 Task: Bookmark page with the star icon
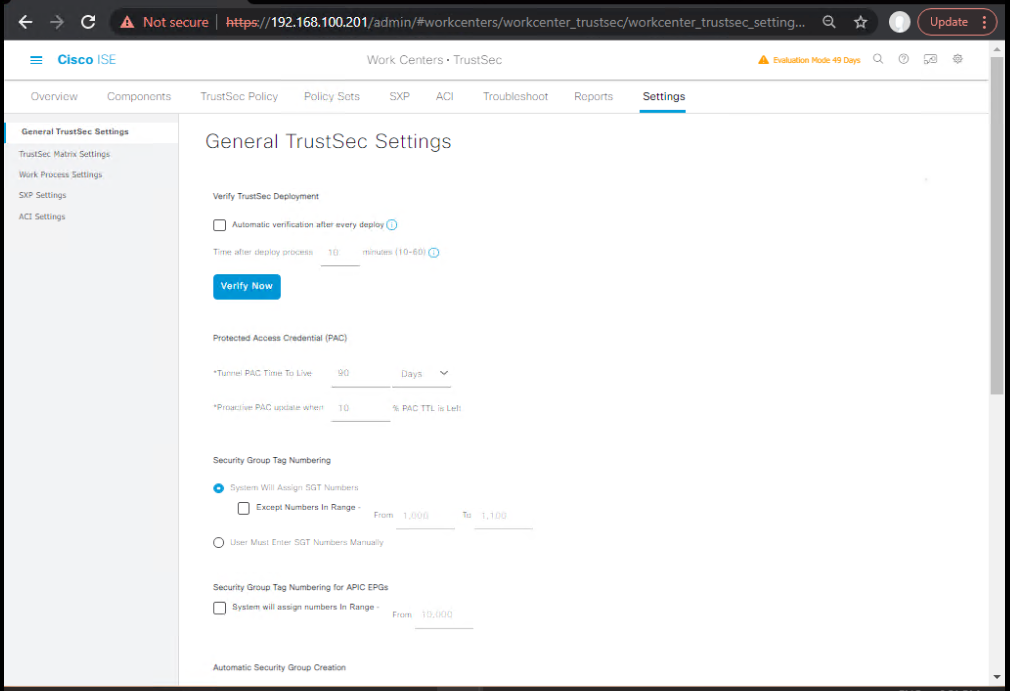(861, 22)
